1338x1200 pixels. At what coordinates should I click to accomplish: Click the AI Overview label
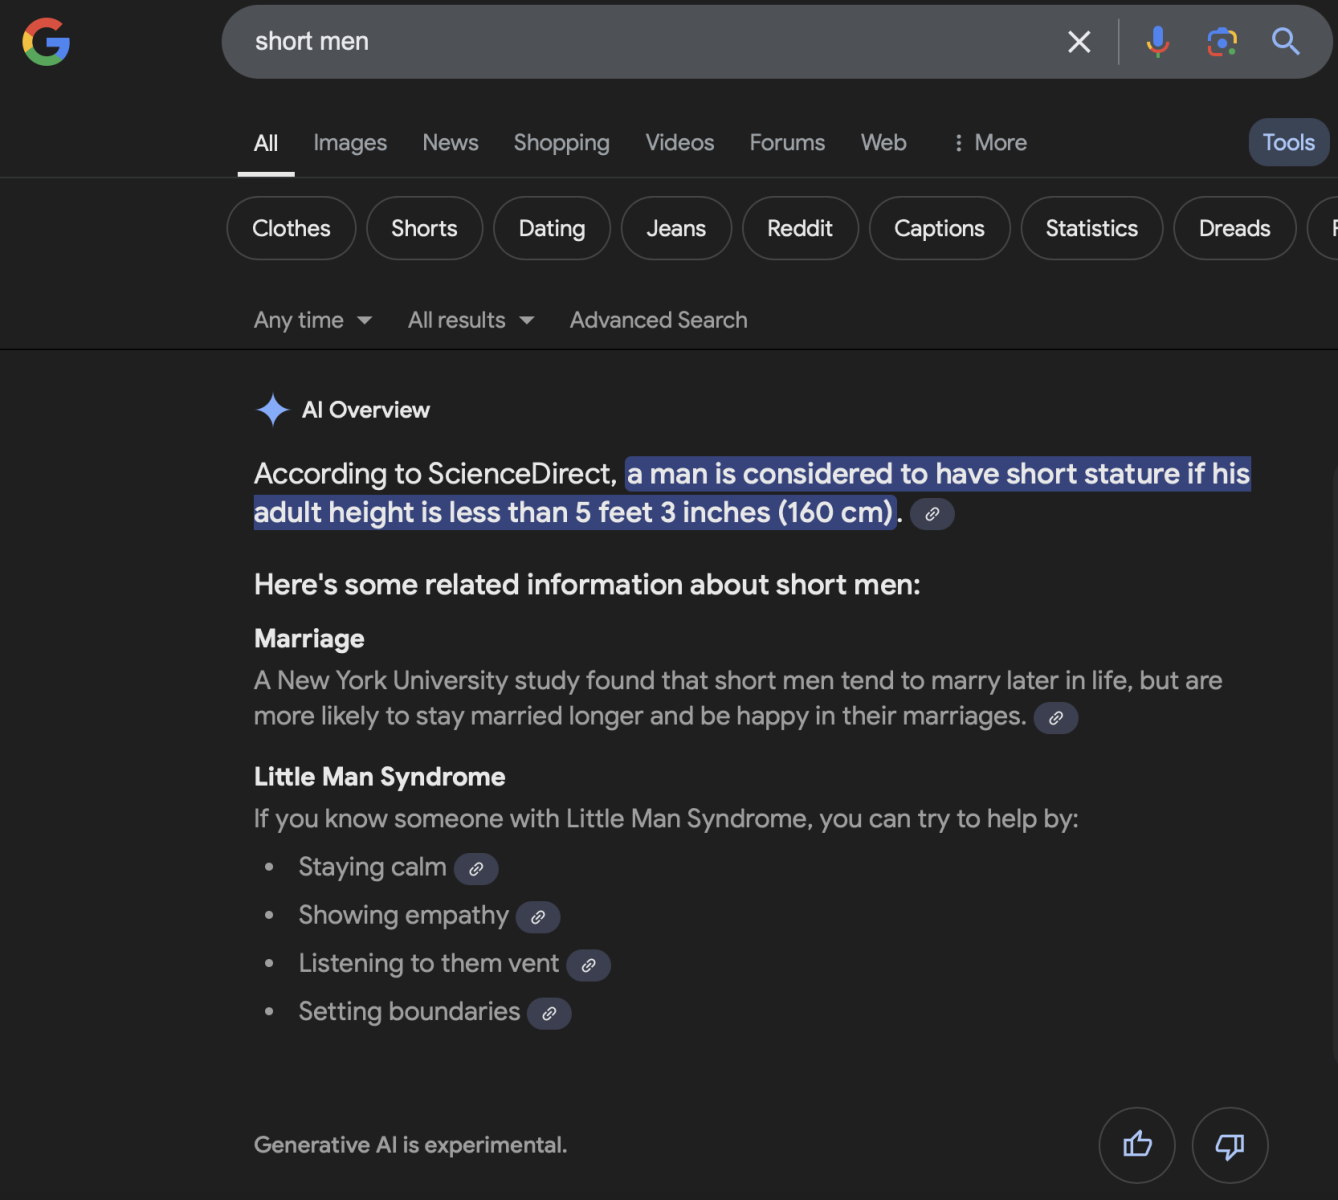point(366,410)
